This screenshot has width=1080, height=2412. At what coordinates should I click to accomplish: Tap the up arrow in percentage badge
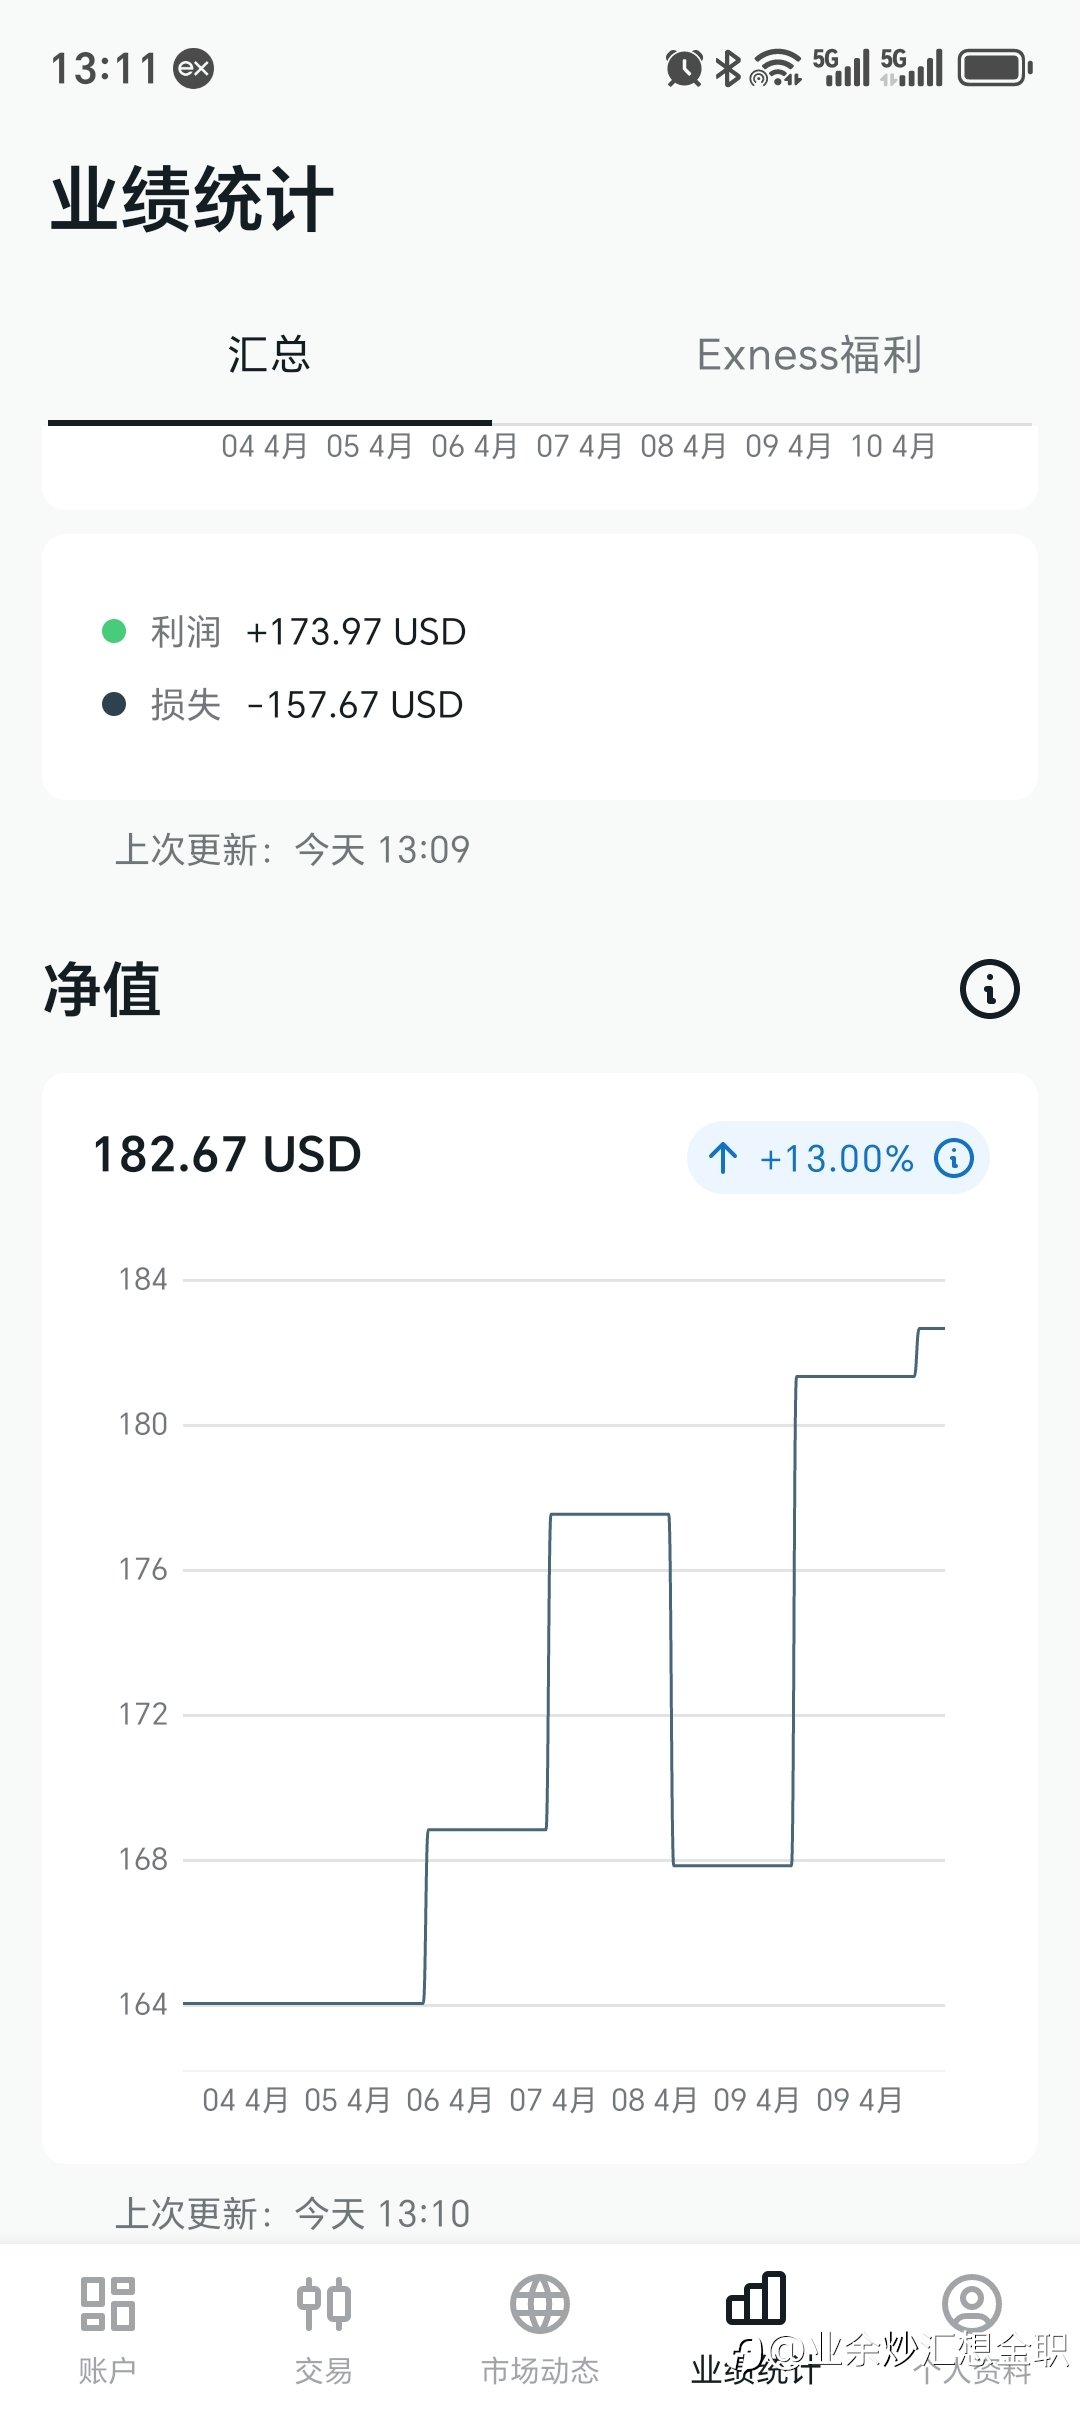[723, 1158]
